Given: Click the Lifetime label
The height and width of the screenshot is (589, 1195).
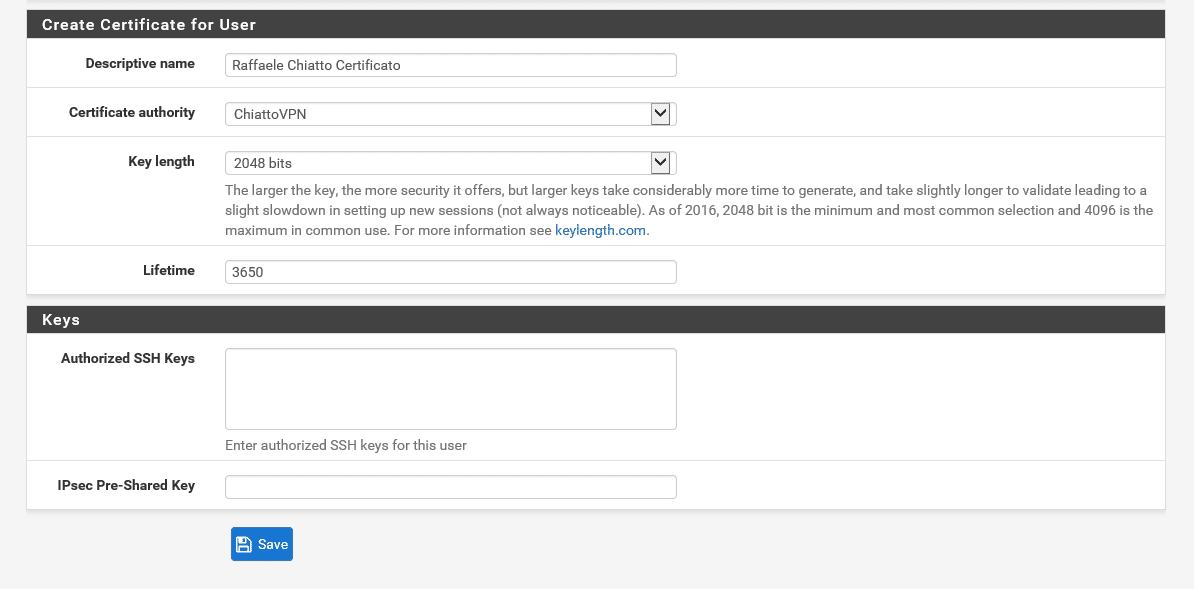Looking at the screenshot, I should point(169,270).
